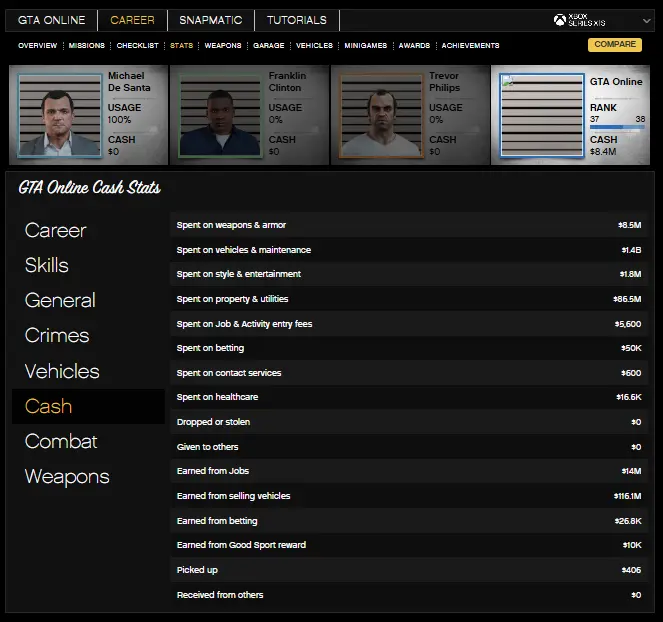The image size is (663, 622).
Task: View the Crimes stats category
Action: tap(57, 336)
